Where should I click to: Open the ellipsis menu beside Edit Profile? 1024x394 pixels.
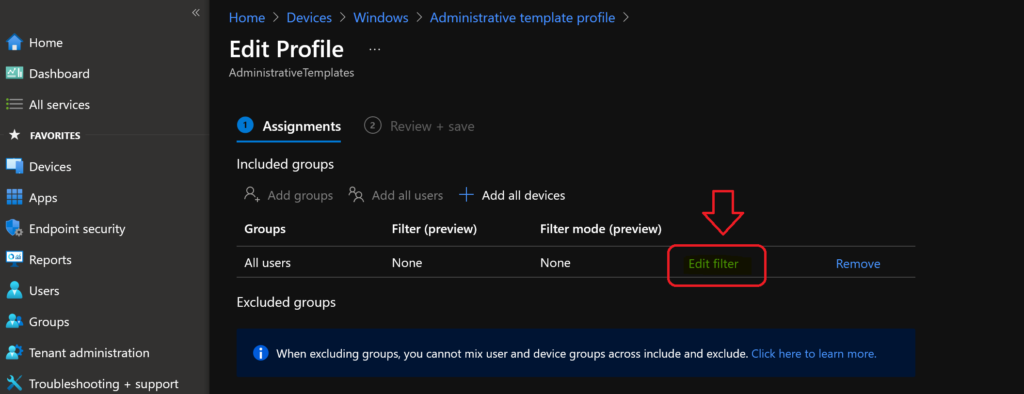[375, 50]
